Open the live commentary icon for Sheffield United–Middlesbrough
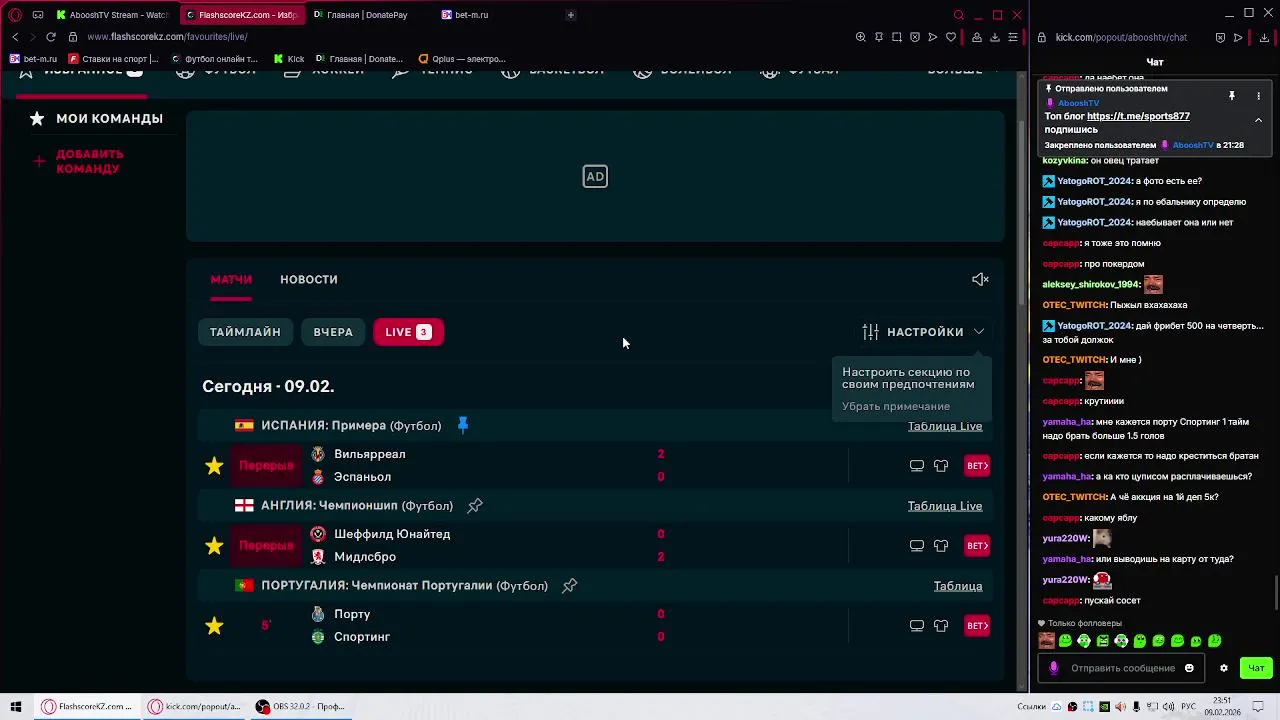 [x=916, y=546]
